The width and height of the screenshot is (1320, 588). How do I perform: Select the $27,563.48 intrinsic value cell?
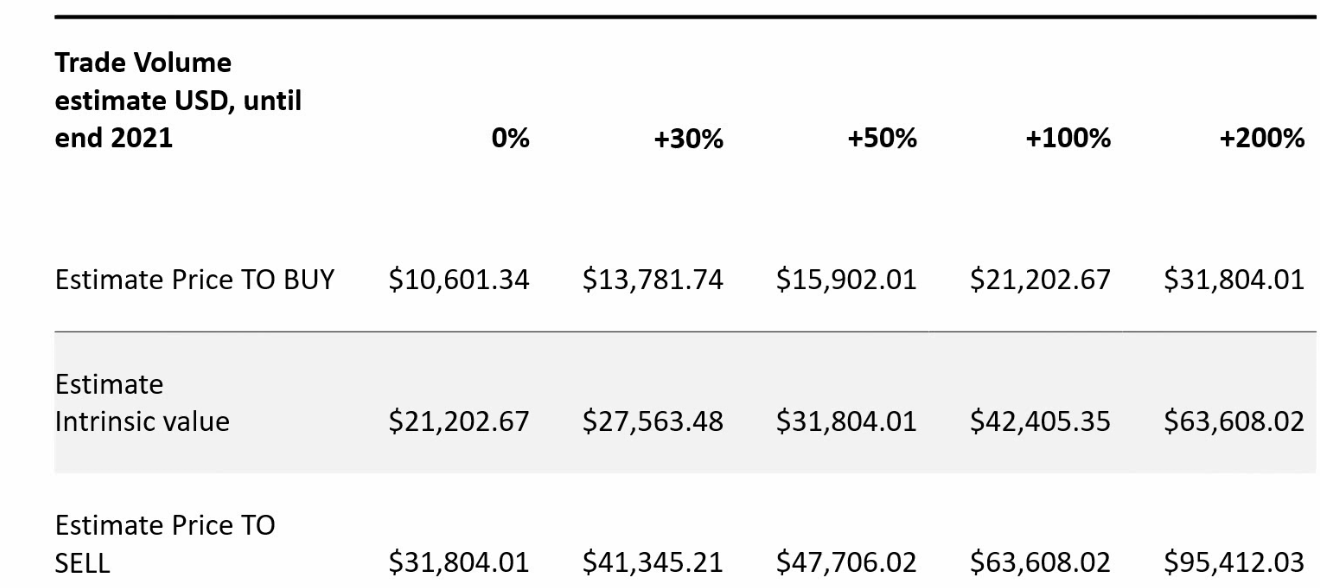tap(653, 421)
